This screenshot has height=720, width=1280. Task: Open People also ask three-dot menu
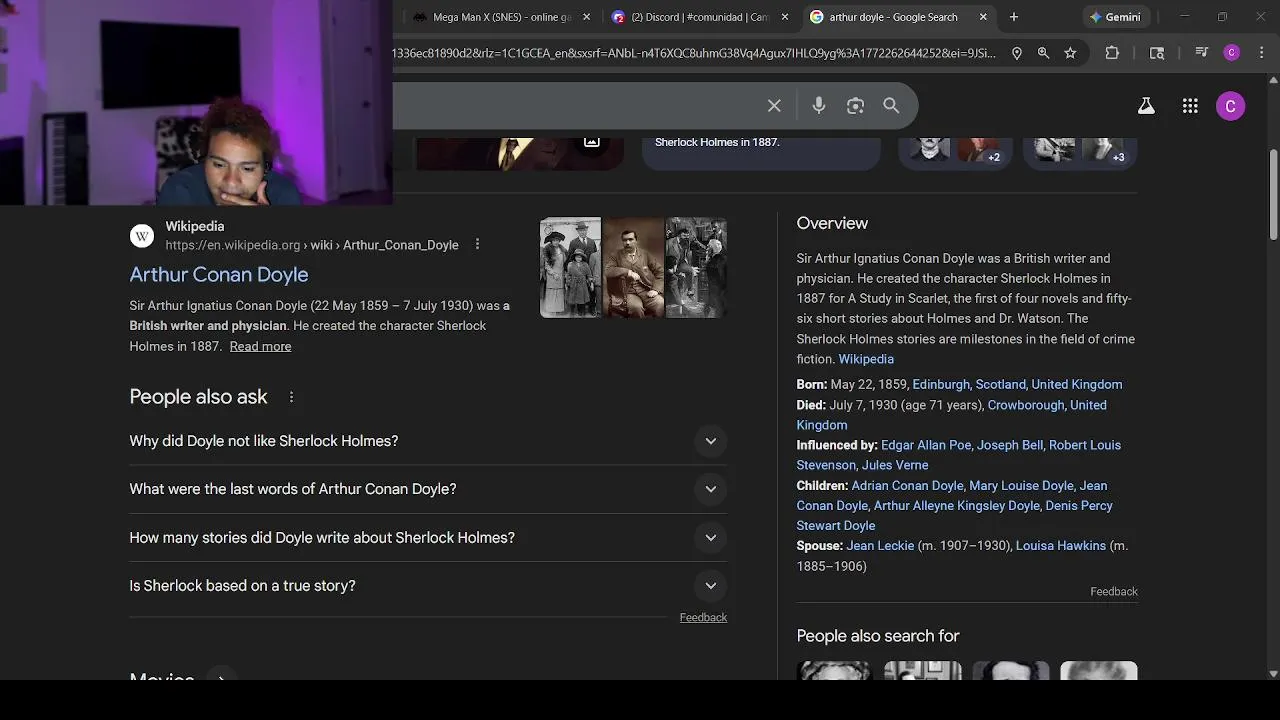click(x=291, y=397)
